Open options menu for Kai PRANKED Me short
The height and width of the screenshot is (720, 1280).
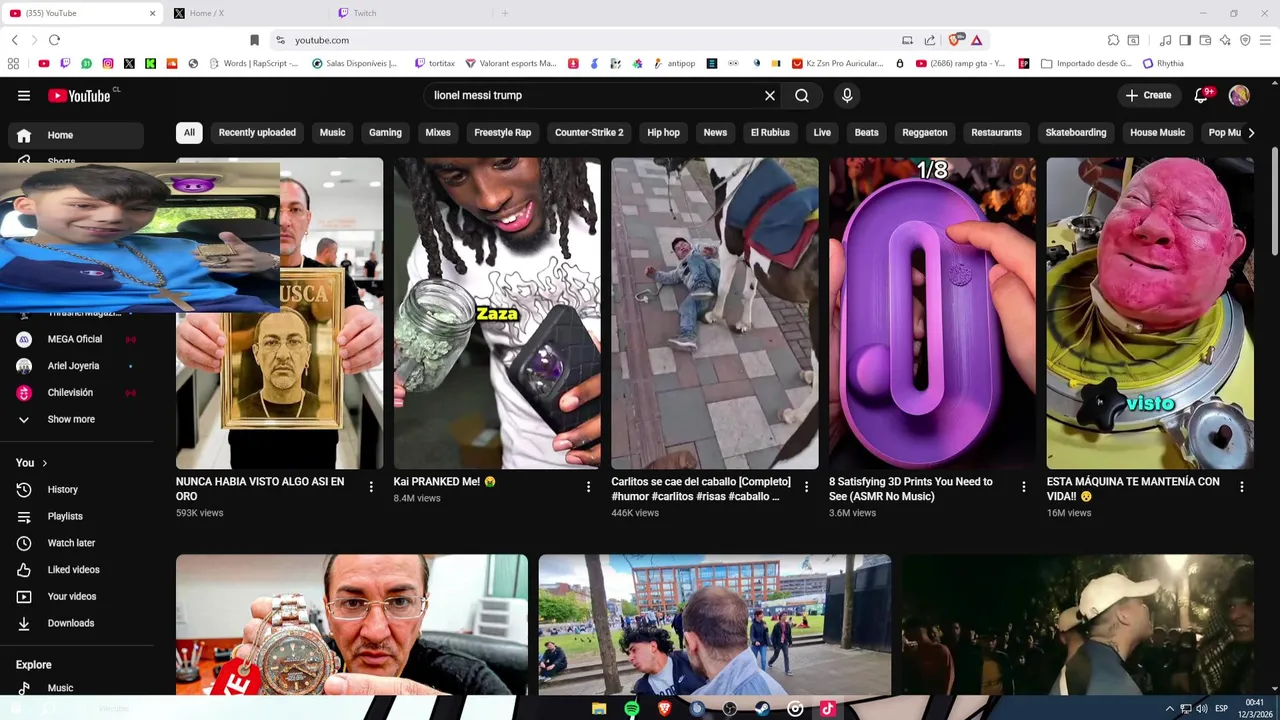click(x=588, y=487)
